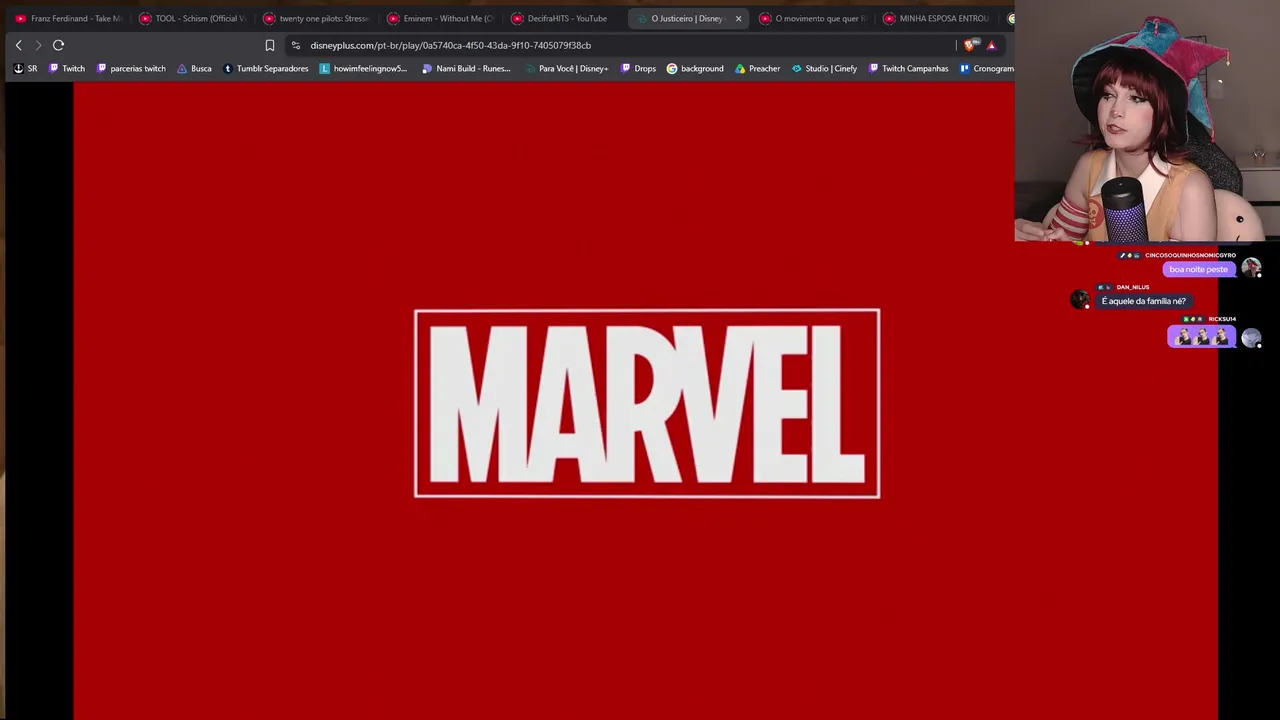1280x720 pixels.
Task: Open the Busca bookmark
Action: 194,69
